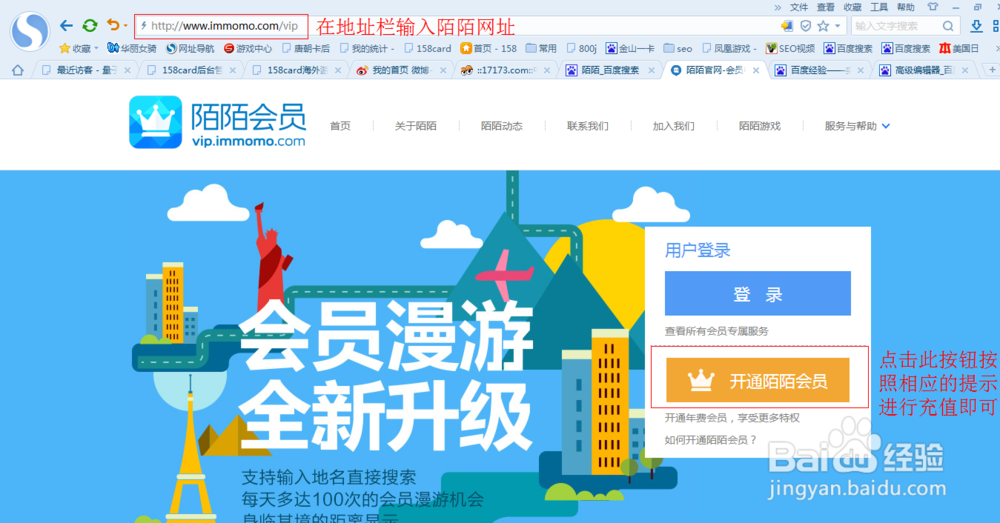Open the 文件 menu
Image resolution: width=1000 pixels, height=523 pixels.
[x=798, y=7]
